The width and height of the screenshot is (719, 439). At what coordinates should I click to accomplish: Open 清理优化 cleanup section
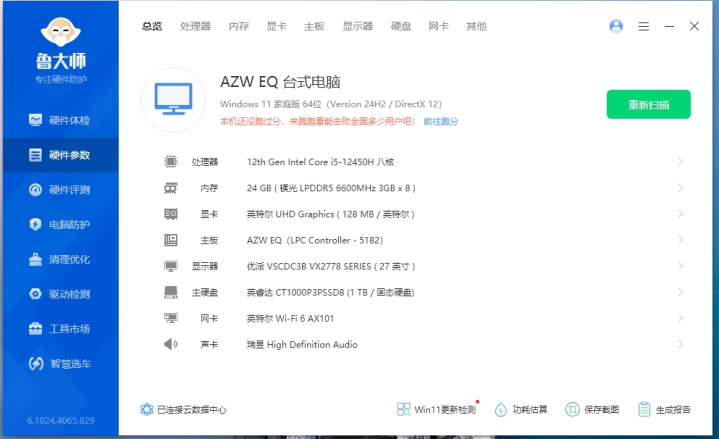59,260
